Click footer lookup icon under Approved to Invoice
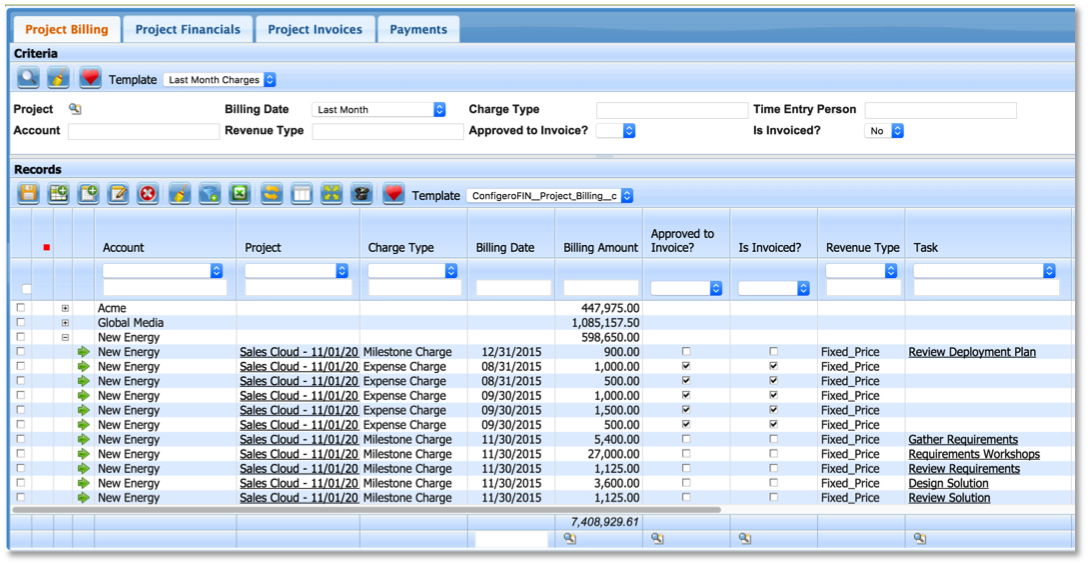 tap(657, 539)
